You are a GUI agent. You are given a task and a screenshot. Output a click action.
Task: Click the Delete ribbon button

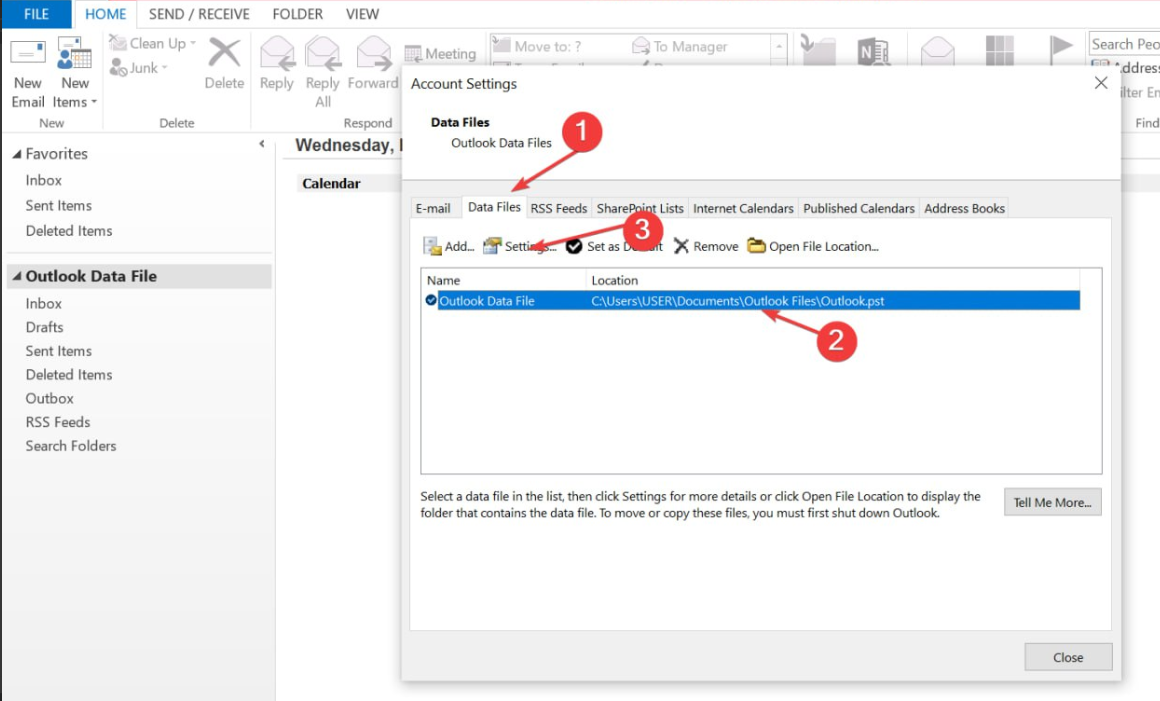(x=224, y=65)
